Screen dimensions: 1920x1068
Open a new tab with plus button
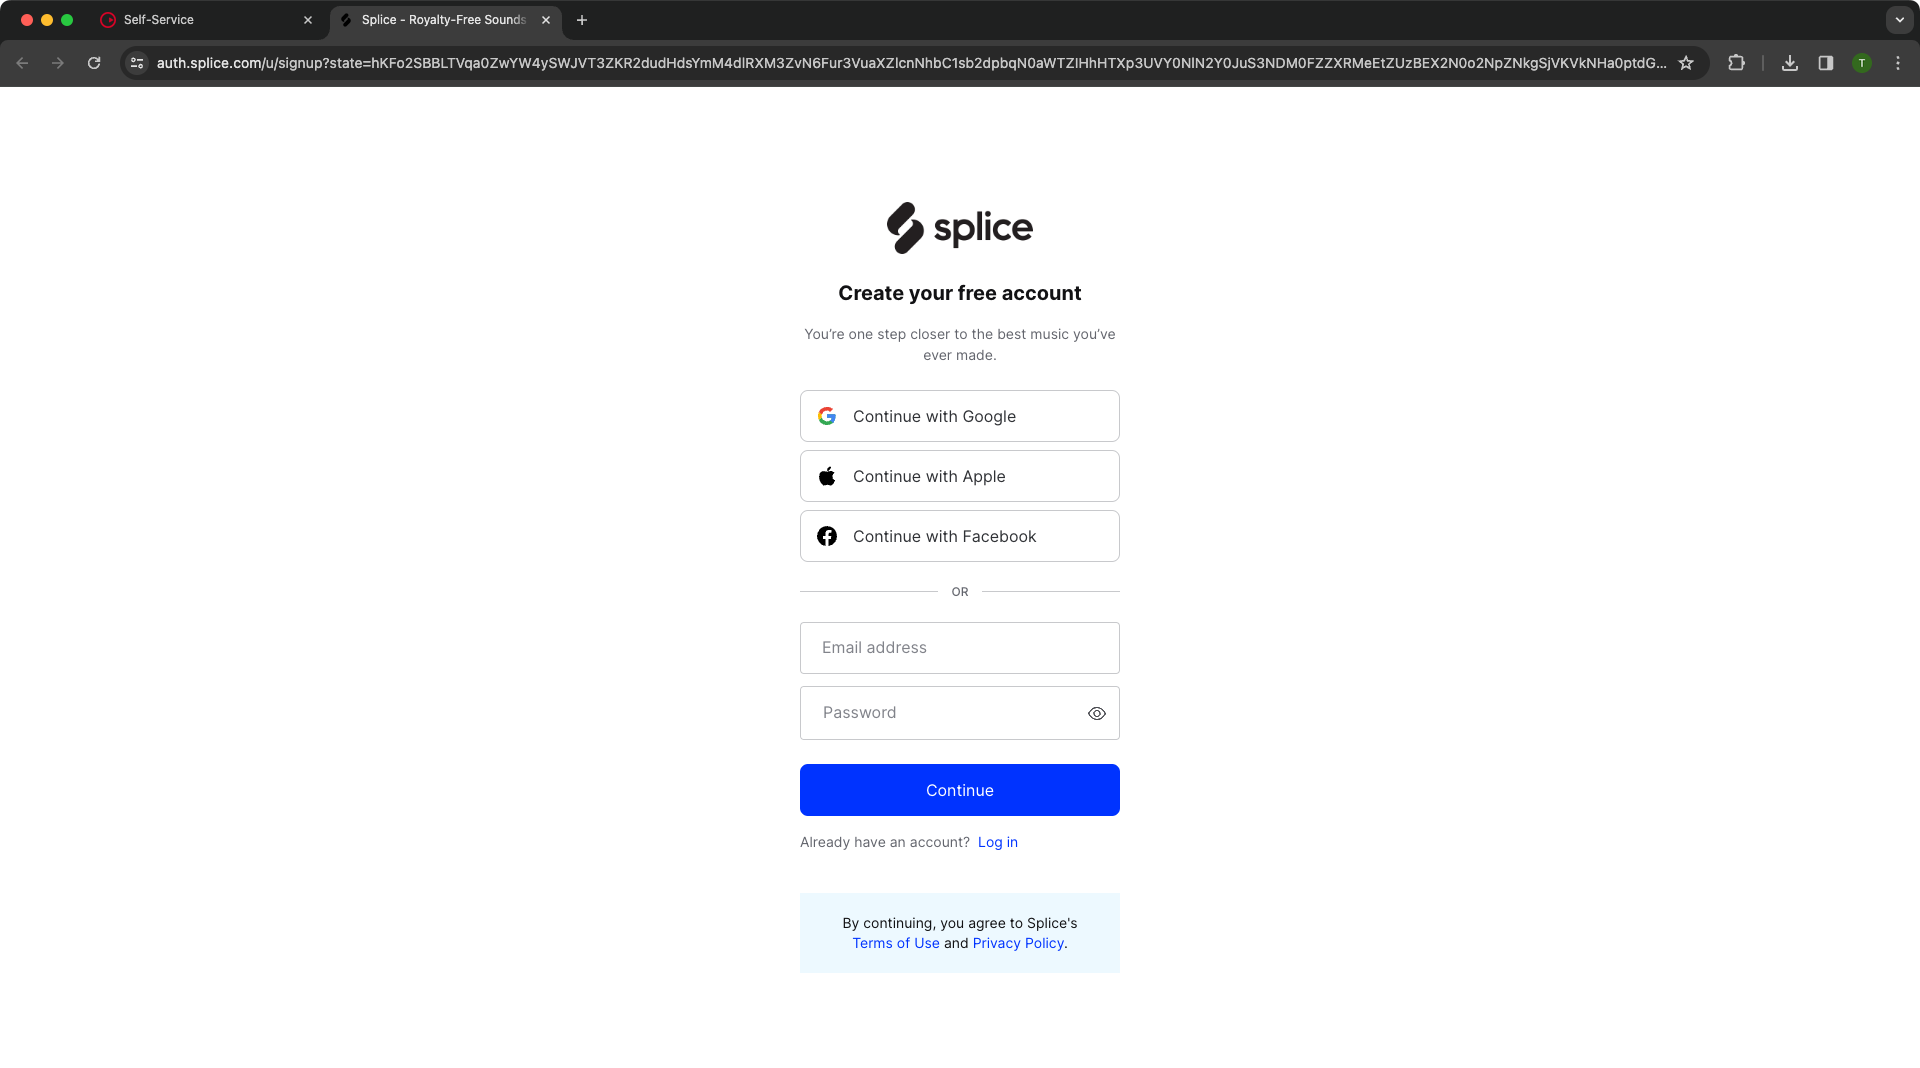(582, 20)
